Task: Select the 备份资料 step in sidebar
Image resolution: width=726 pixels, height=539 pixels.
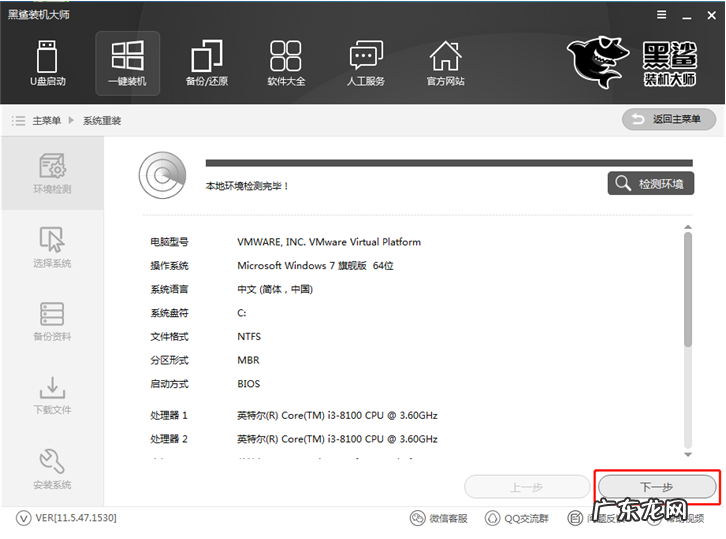Action: (x=52, y=321)
